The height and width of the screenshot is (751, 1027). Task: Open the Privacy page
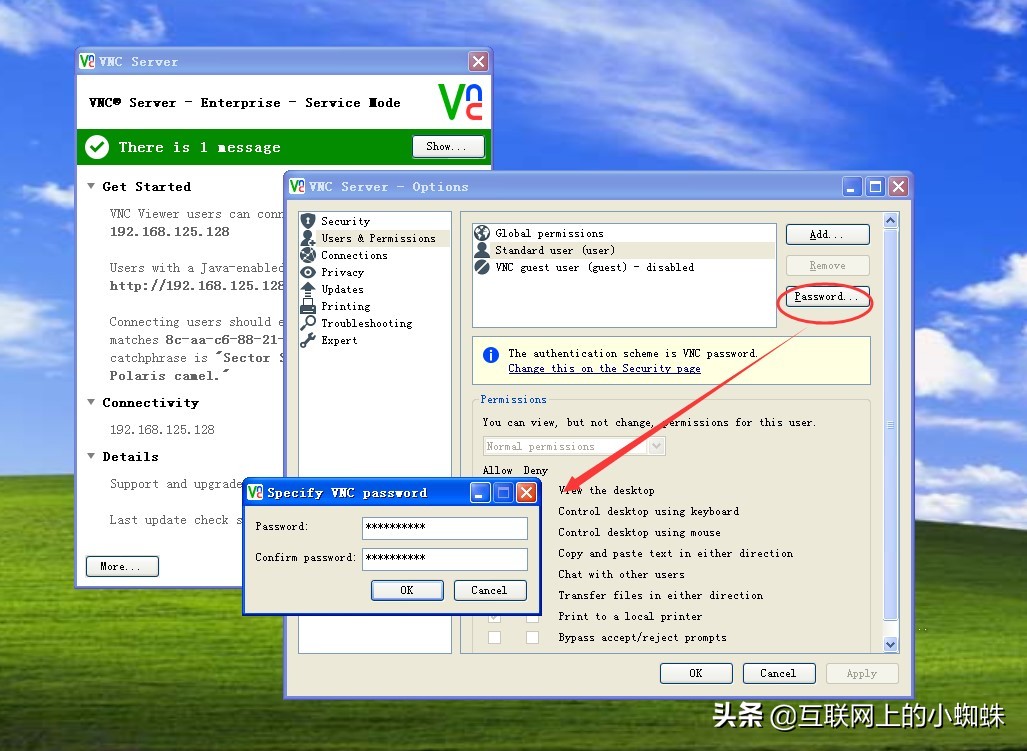click(342, 272)
